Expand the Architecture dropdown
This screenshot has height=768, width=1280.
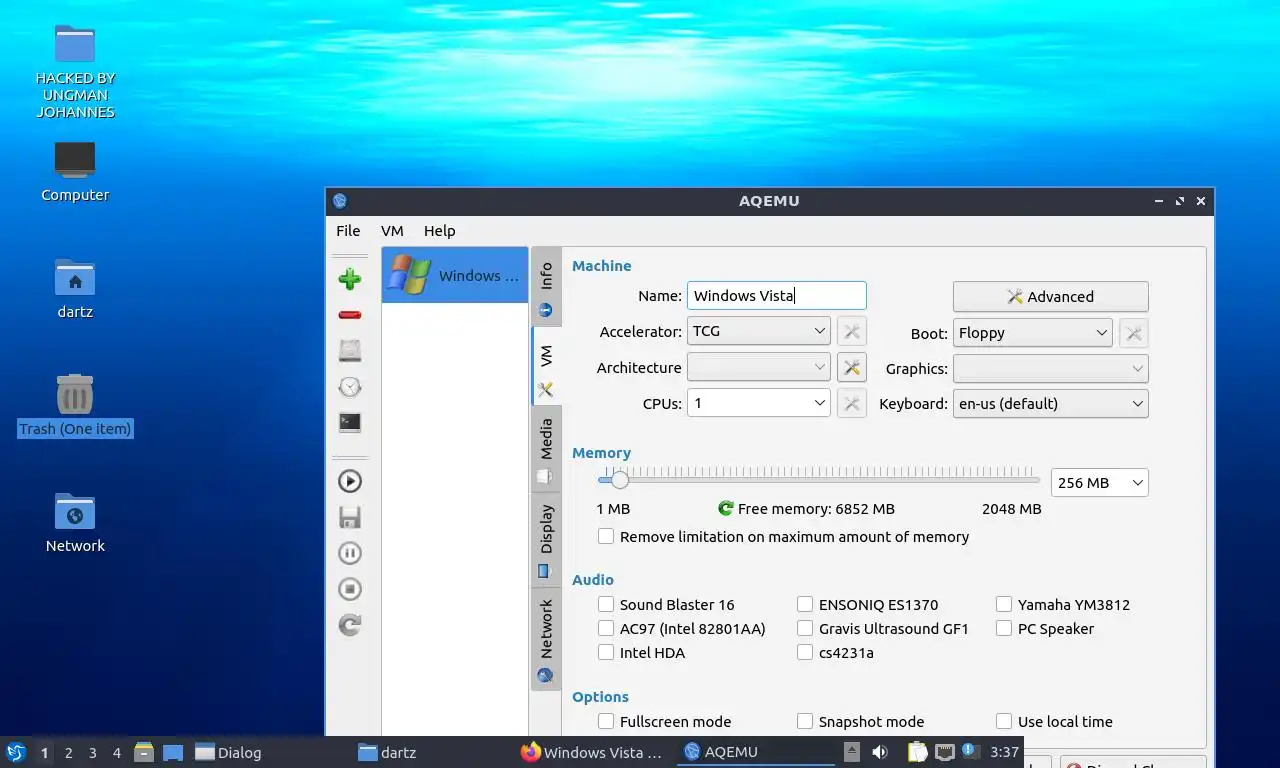coord(759,368)
